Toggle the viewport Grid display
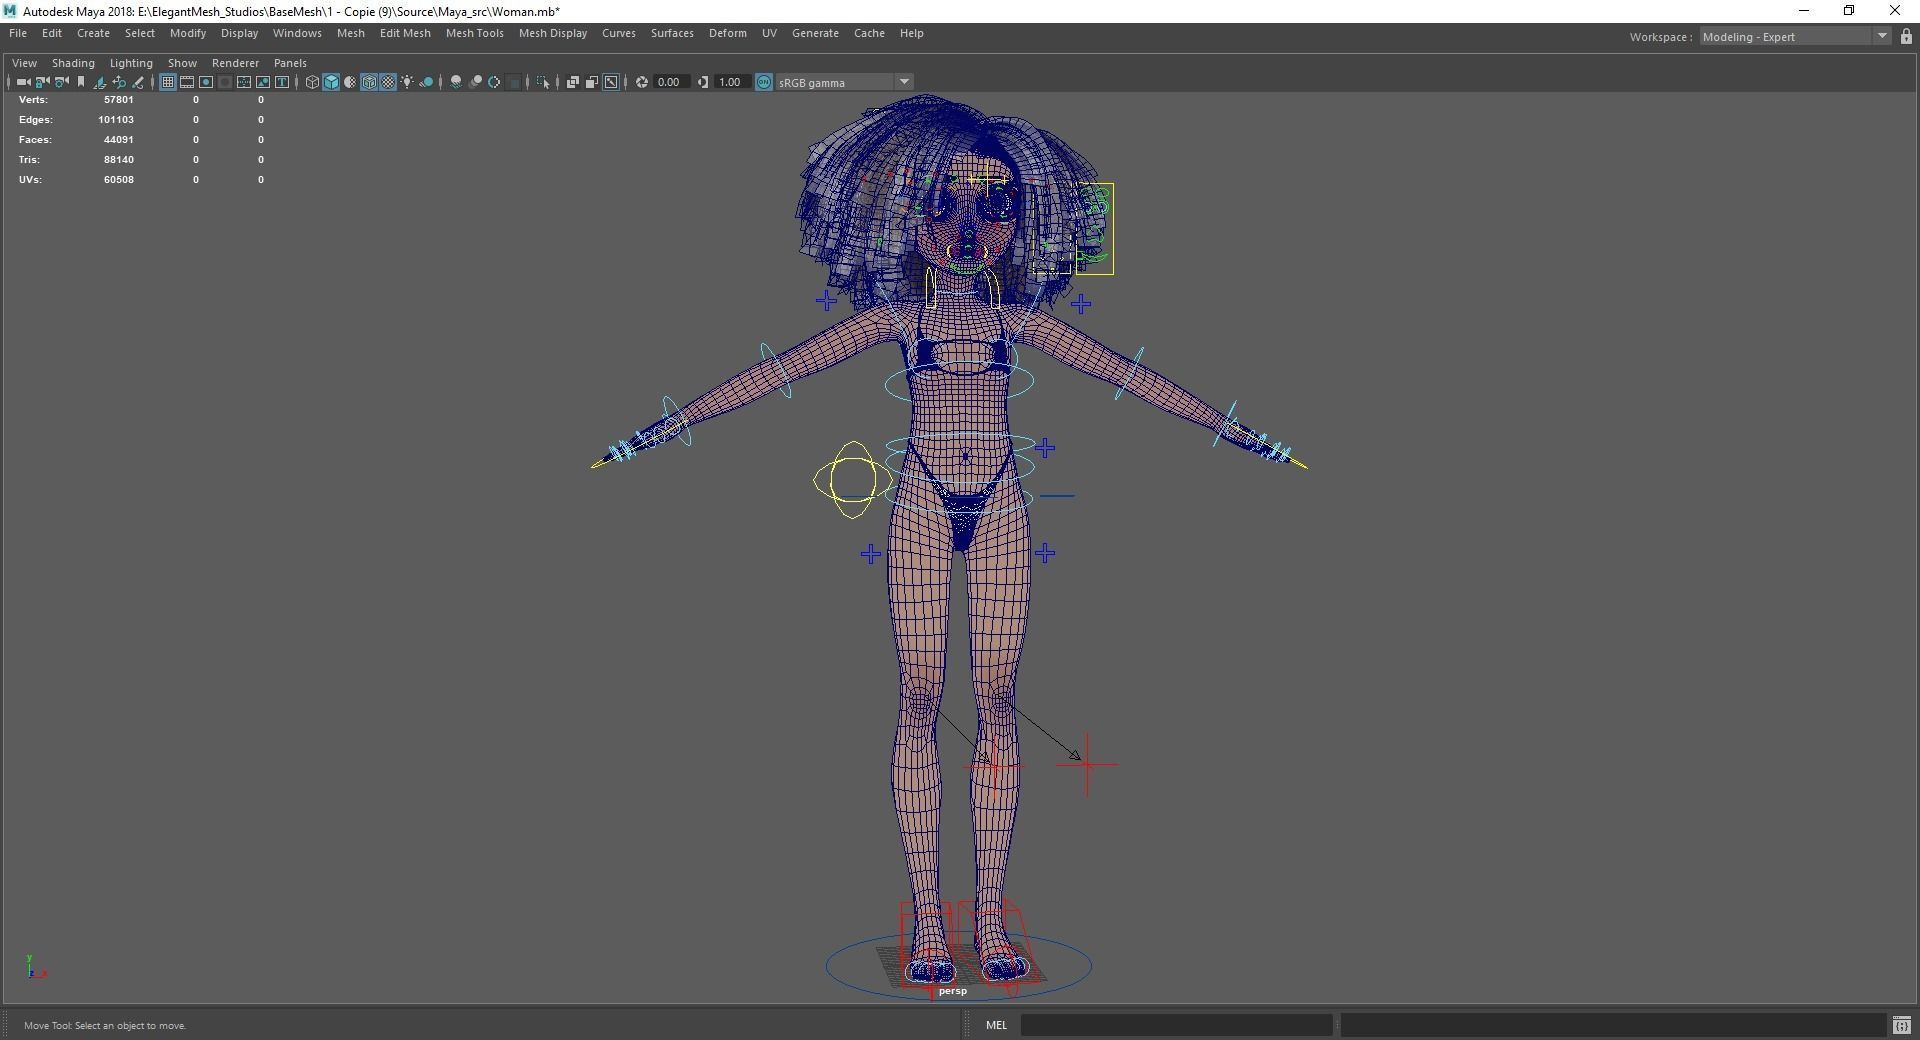 click(168, 82)
